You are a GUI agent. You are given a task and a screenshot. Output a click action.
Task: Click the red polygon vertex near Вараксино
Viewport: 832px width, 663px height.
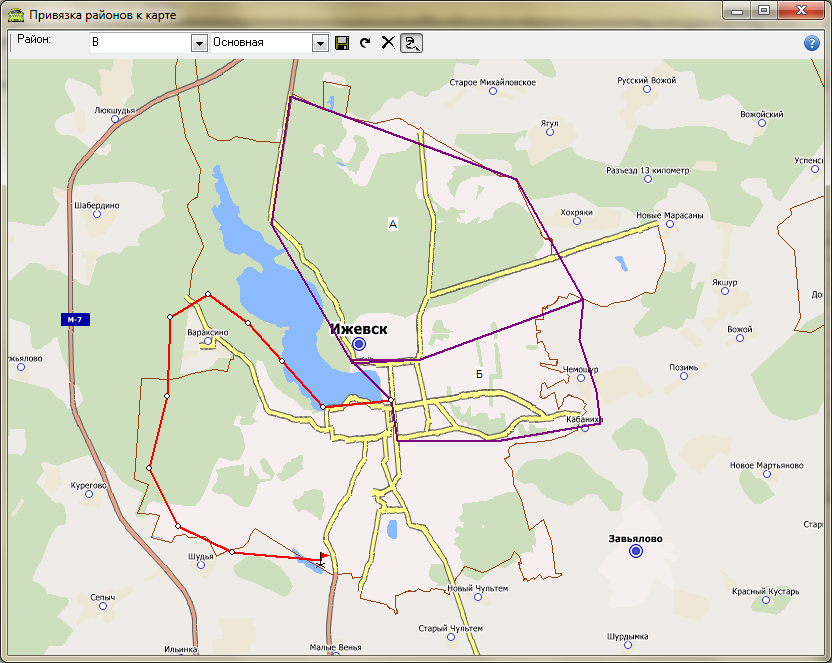pos(208,294)
